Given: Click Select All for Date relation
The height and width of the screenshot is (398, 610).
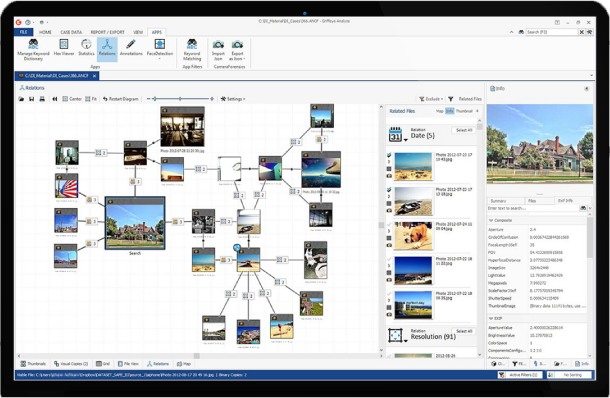Looking at the screenshot, I should [x=464, y=130].
